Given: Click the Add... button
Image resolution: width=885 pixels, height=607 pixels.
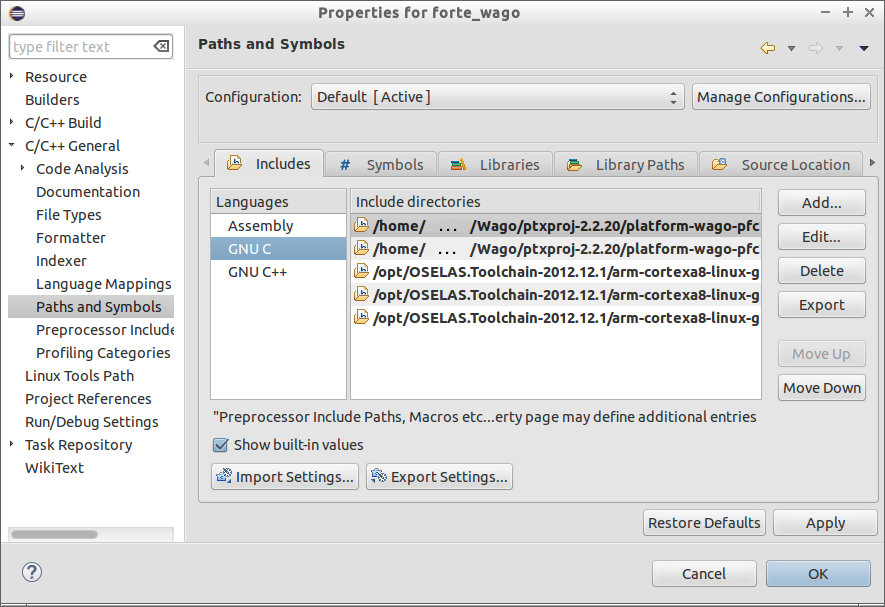Looking at the screenshot, I should click(x=821, y=203).
